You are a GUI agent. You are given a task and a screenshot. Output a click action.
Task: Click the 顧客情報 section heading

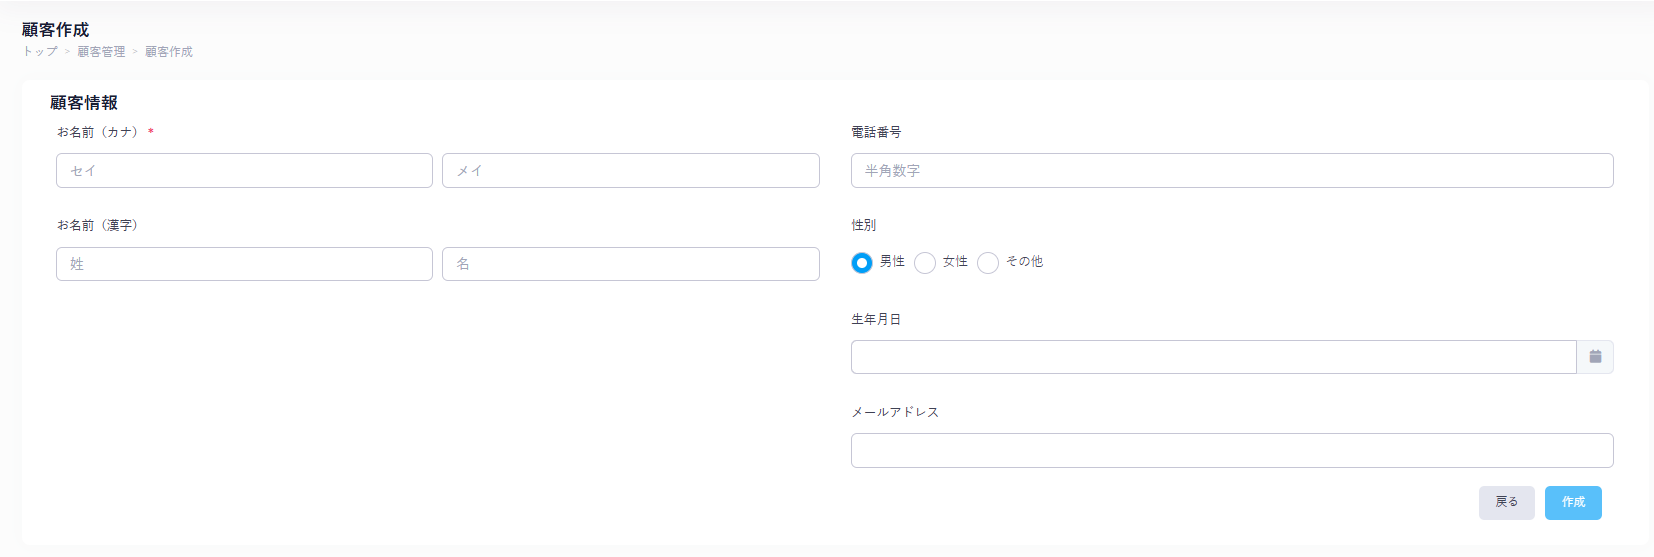84,103
